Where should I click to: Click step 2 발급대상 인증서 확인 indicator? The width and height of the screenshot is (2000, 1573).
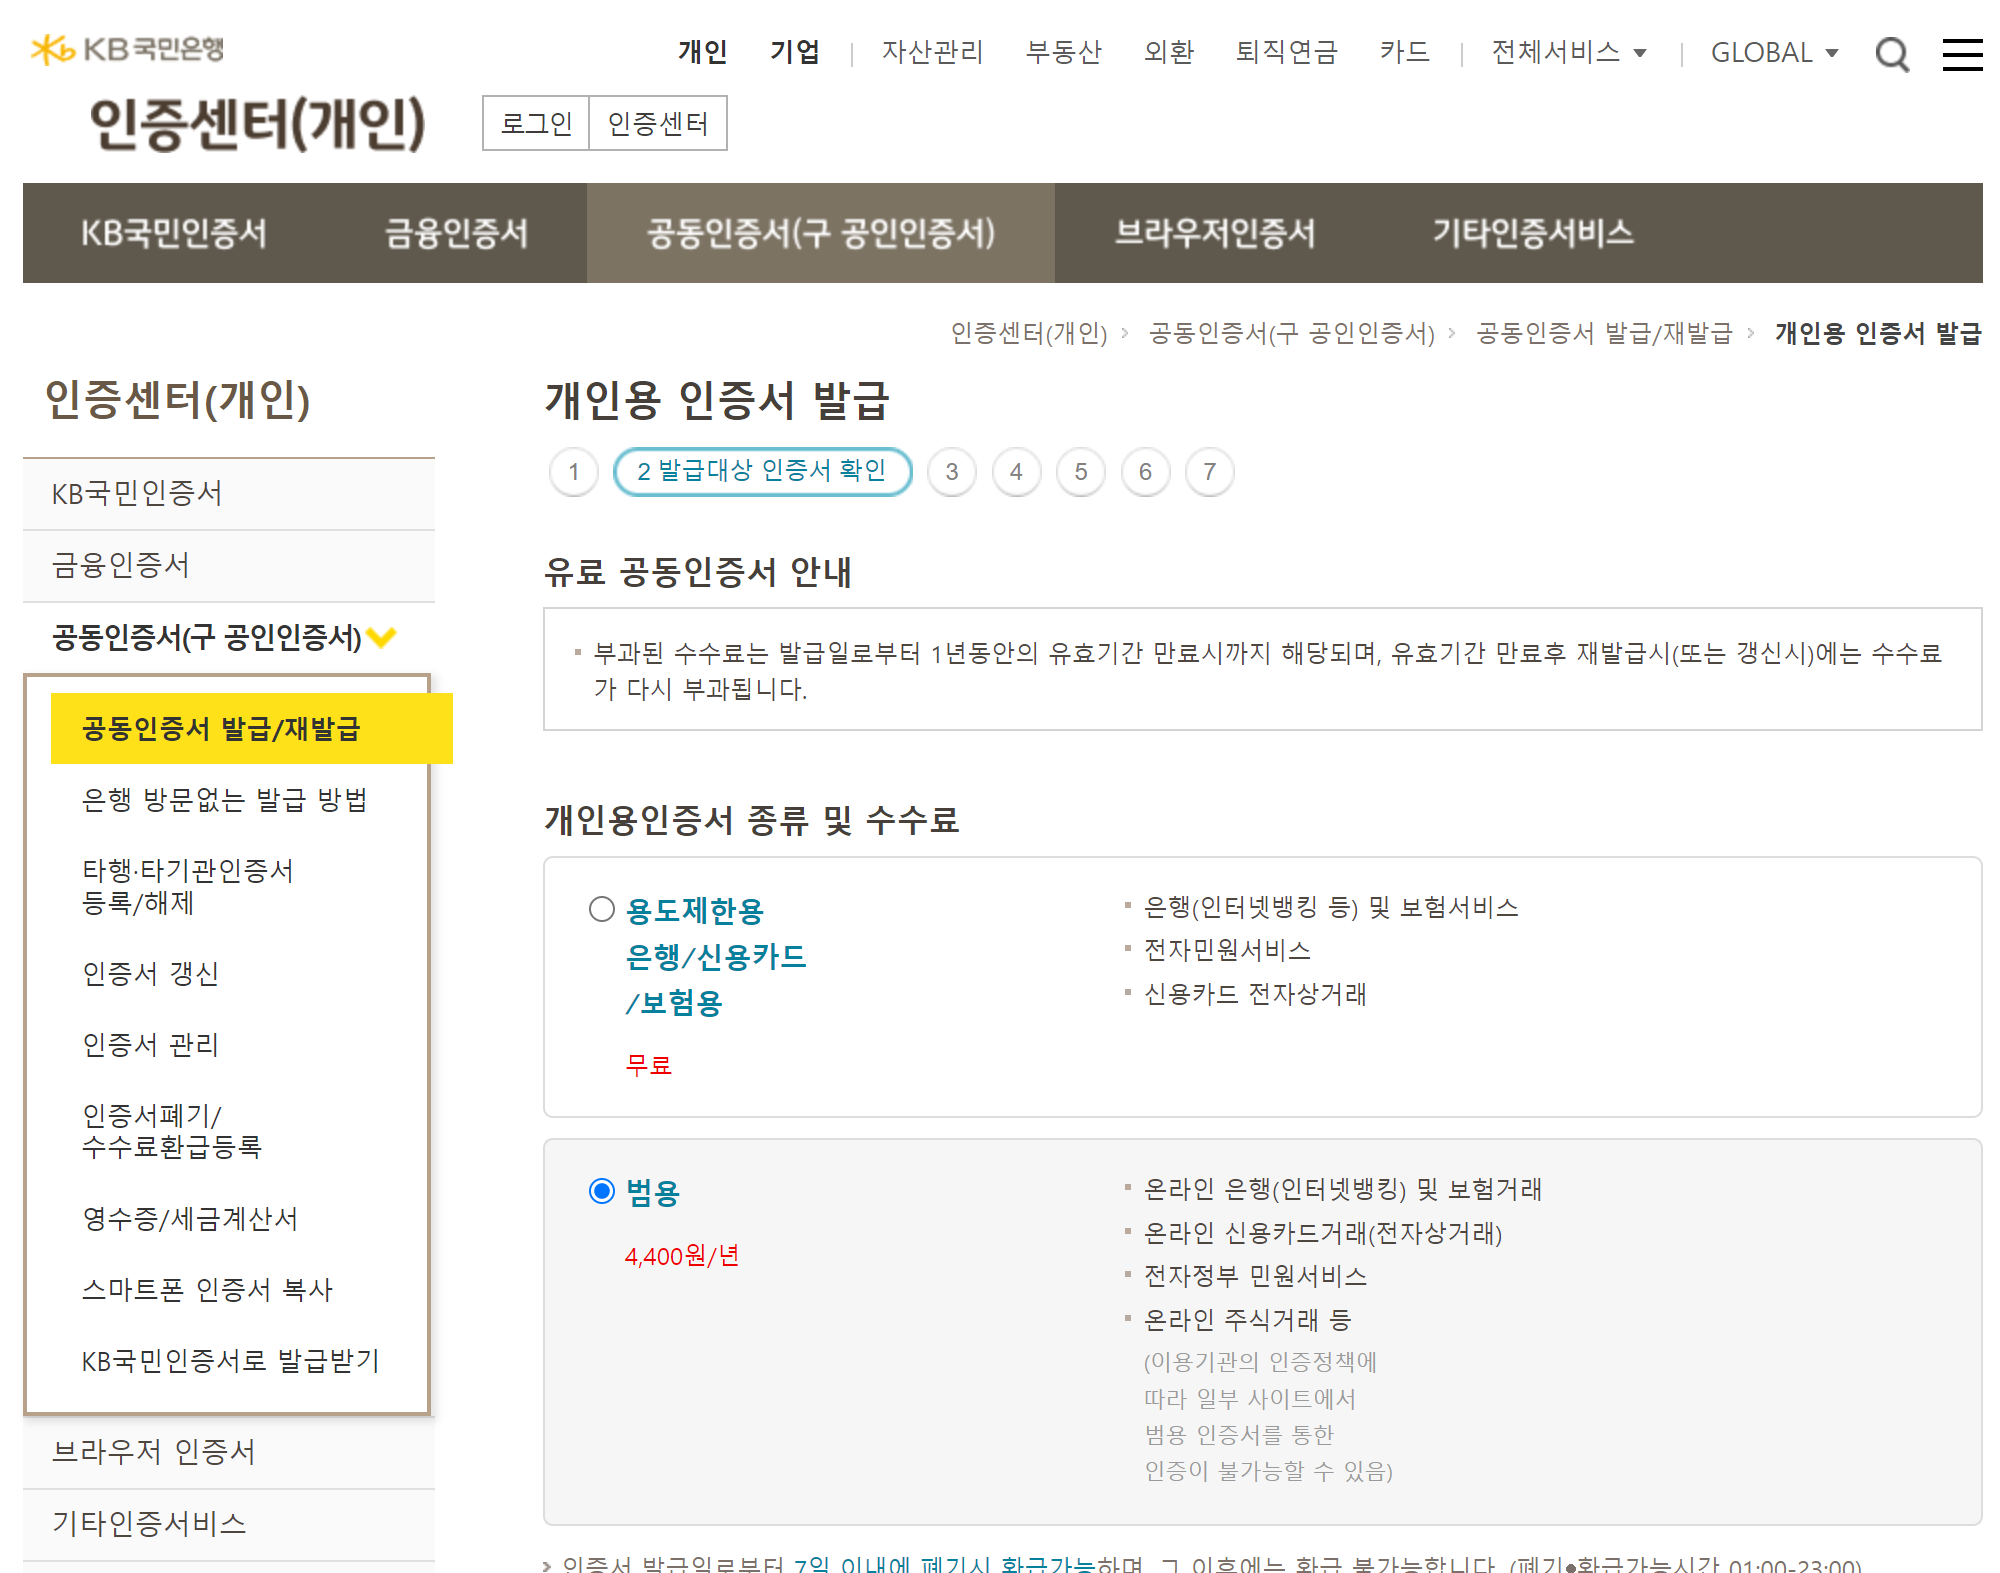coord(762,471)
